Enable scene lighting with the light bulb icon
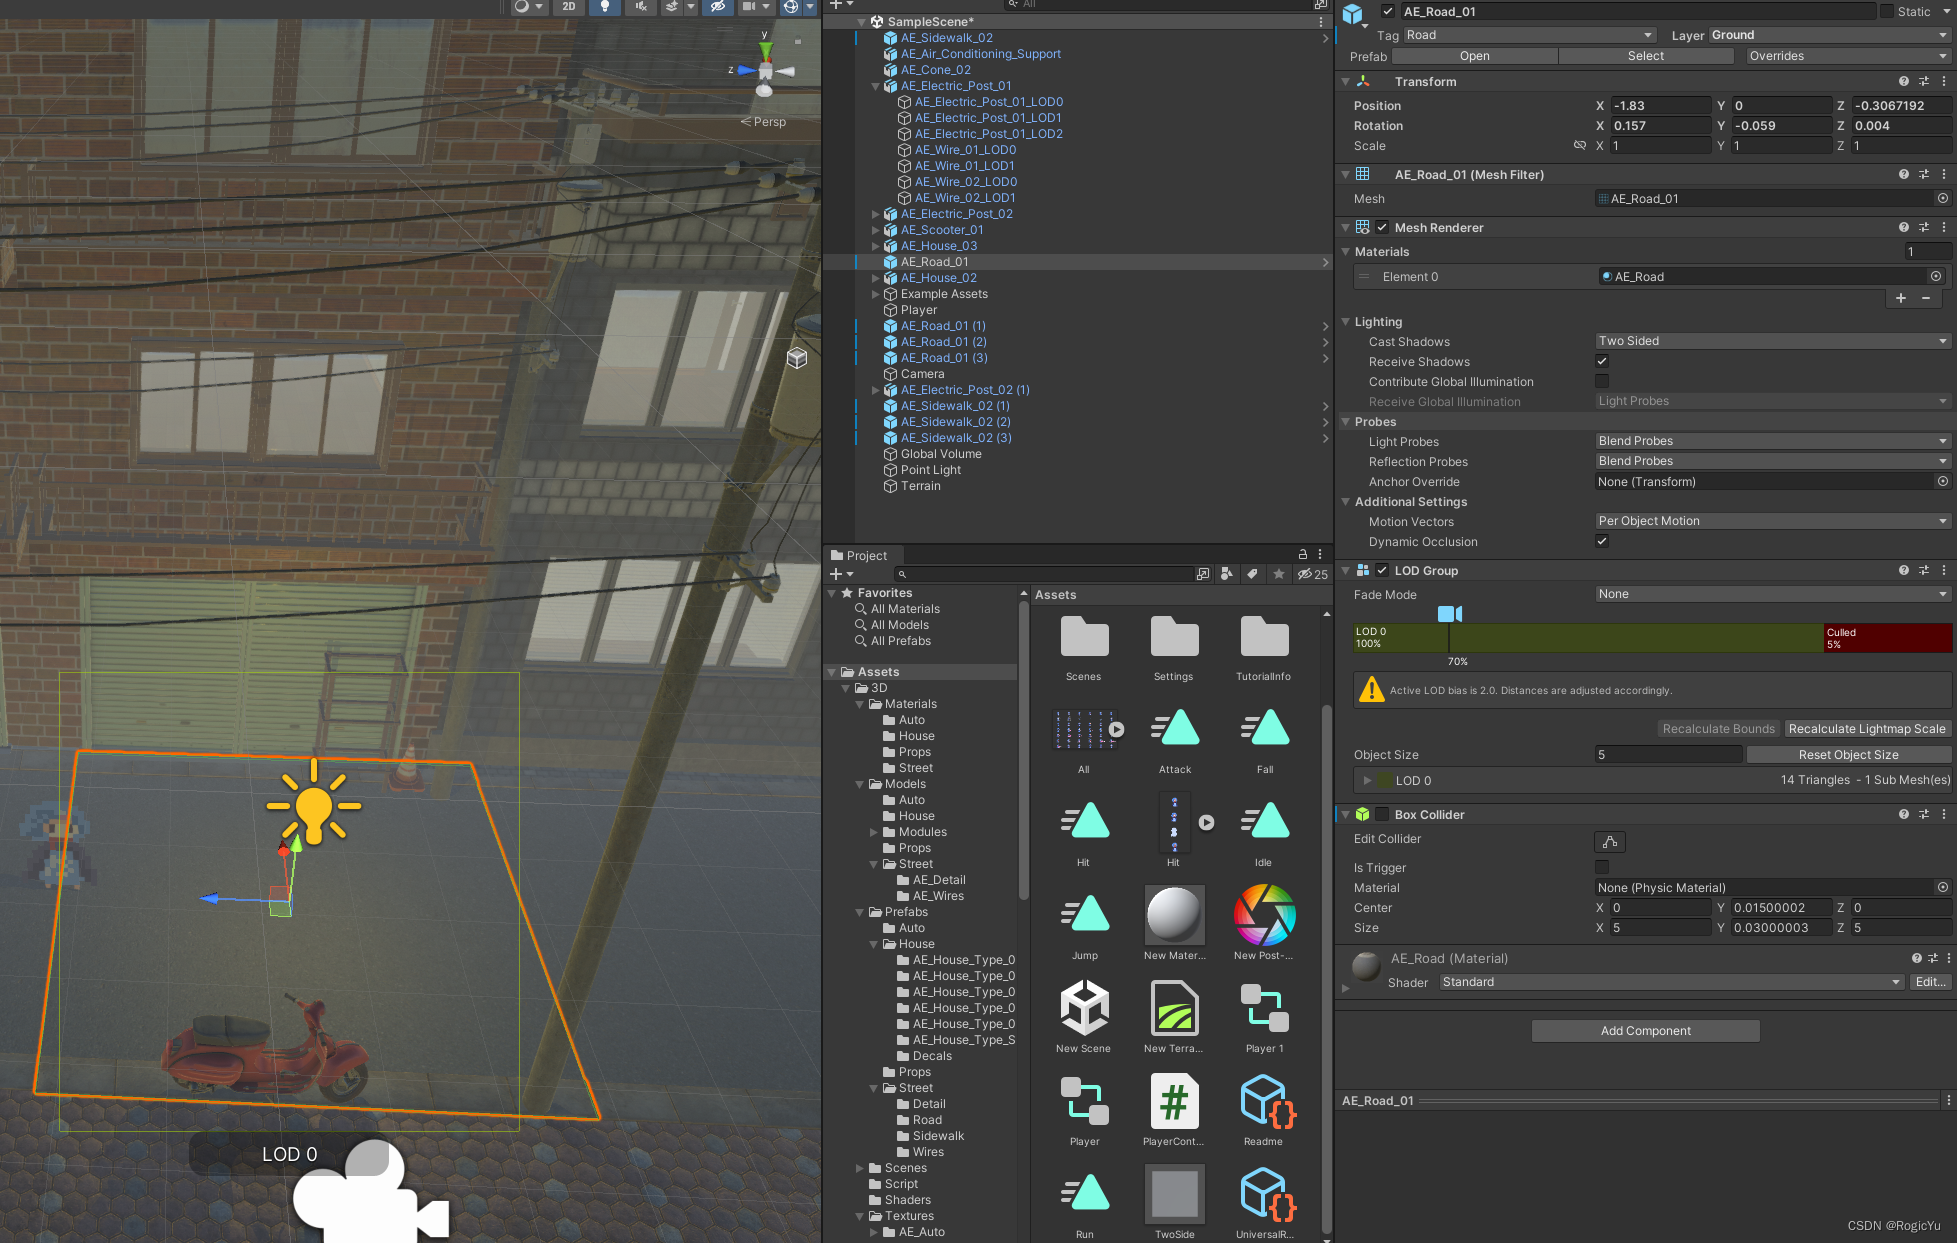Viewport: 1957px width, 1243px height. point(604,7)
